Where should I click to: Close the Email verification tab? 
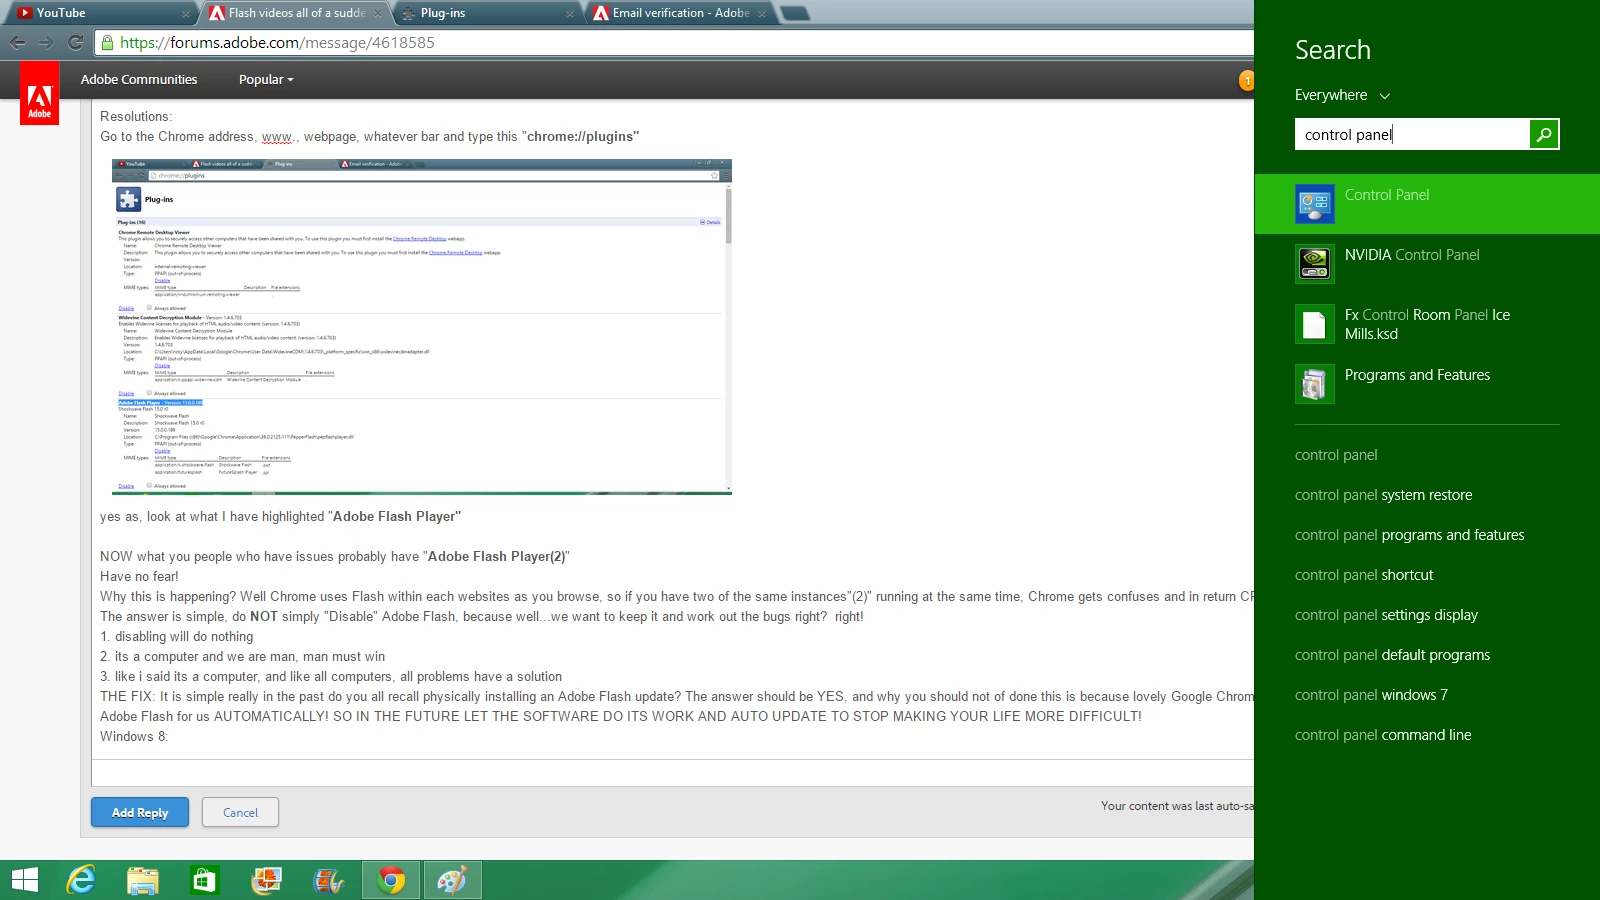click(x=762, y=14)
